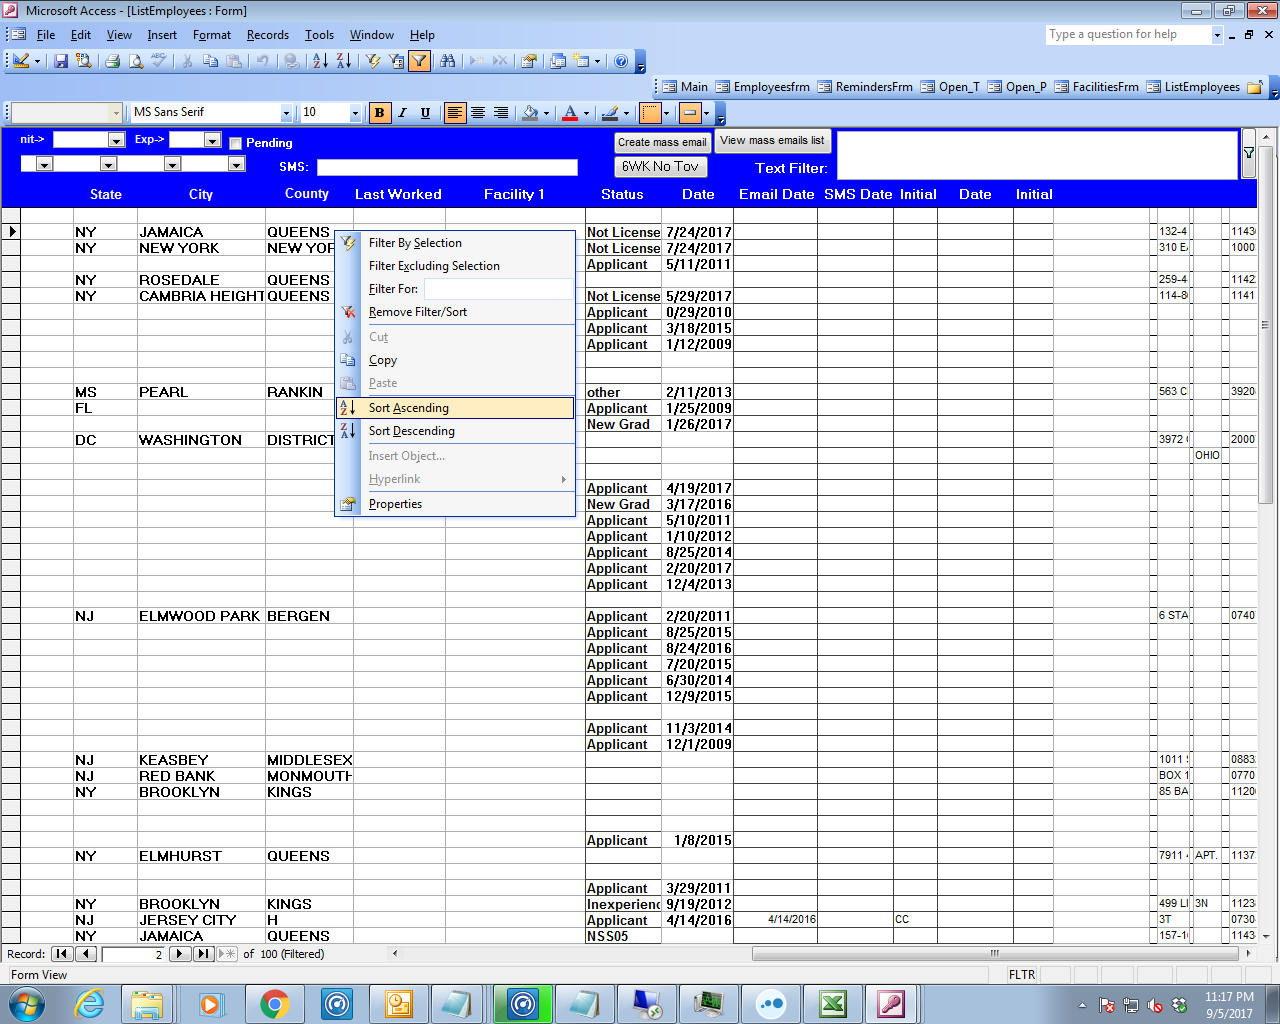This screenshot has height=1024, width=1280.
Task: Click the View mass emails list button
Action: [x=772, y=140]
